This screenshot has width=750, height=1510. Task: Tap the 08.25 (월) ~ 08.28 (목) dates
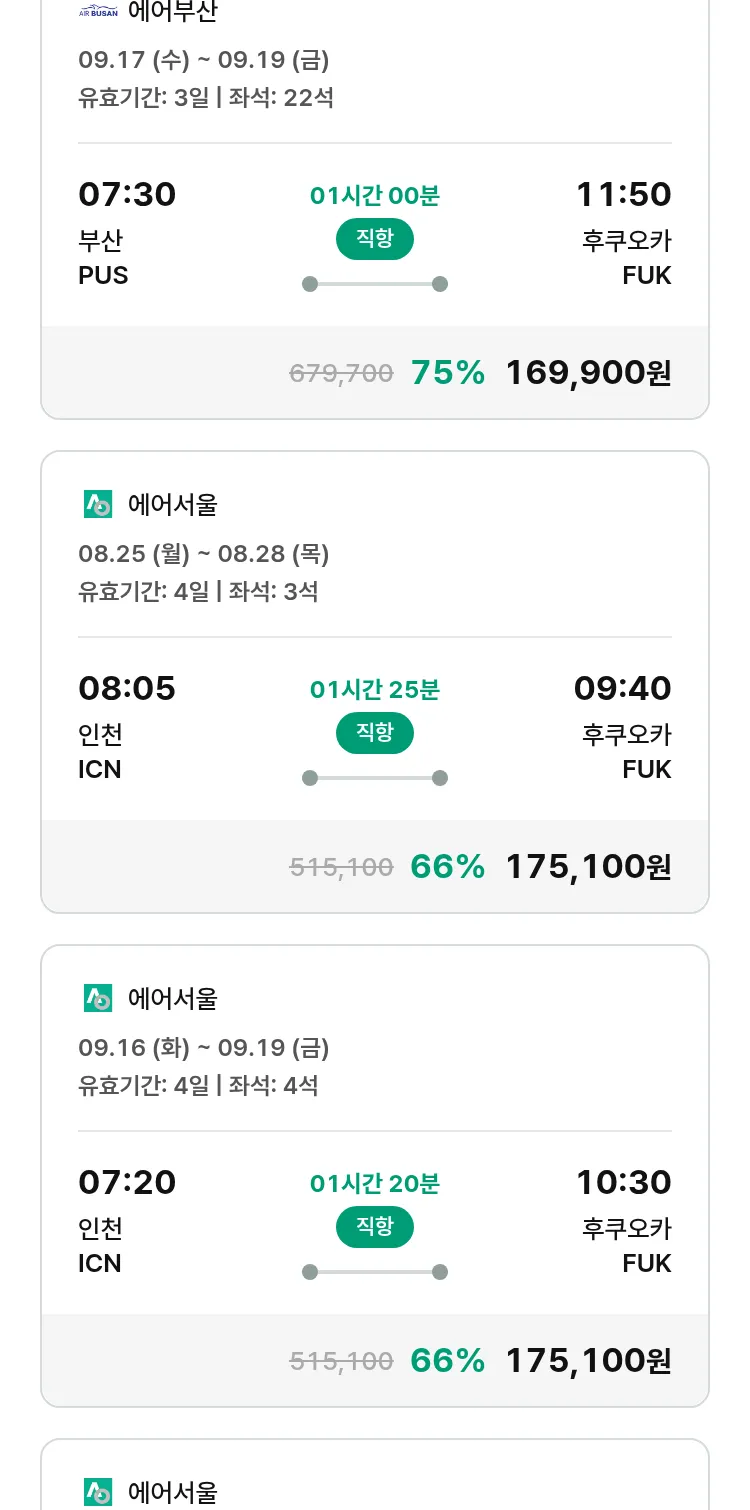pyautogui.click(x=204, y=554)
